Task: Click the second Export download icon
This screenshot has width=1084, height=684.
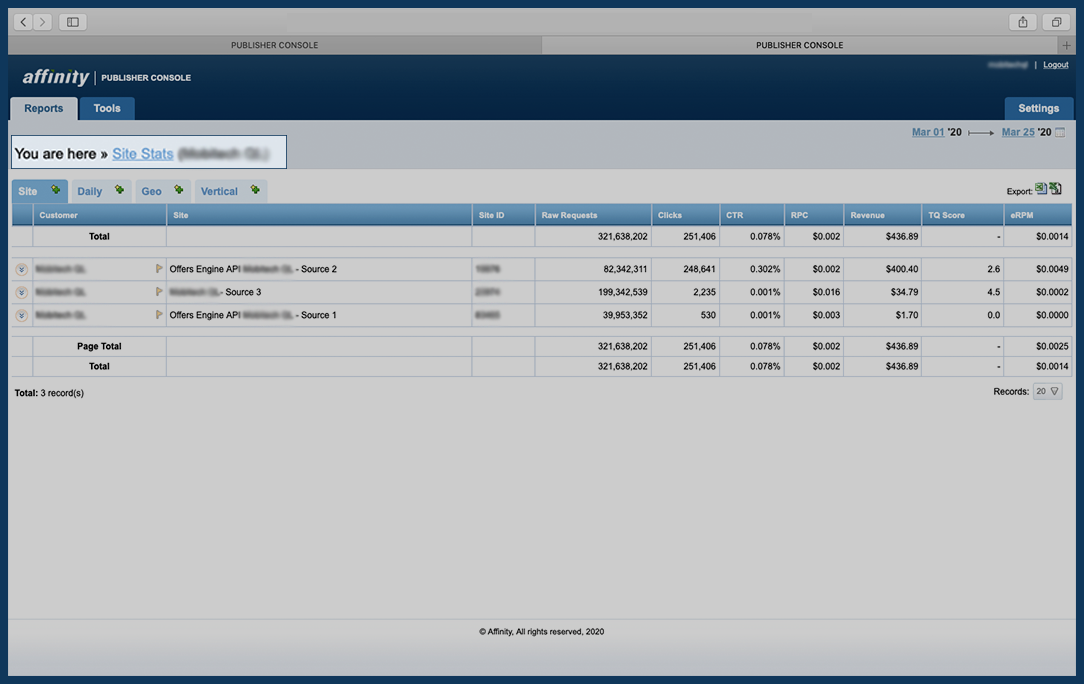Action: 1055,189
